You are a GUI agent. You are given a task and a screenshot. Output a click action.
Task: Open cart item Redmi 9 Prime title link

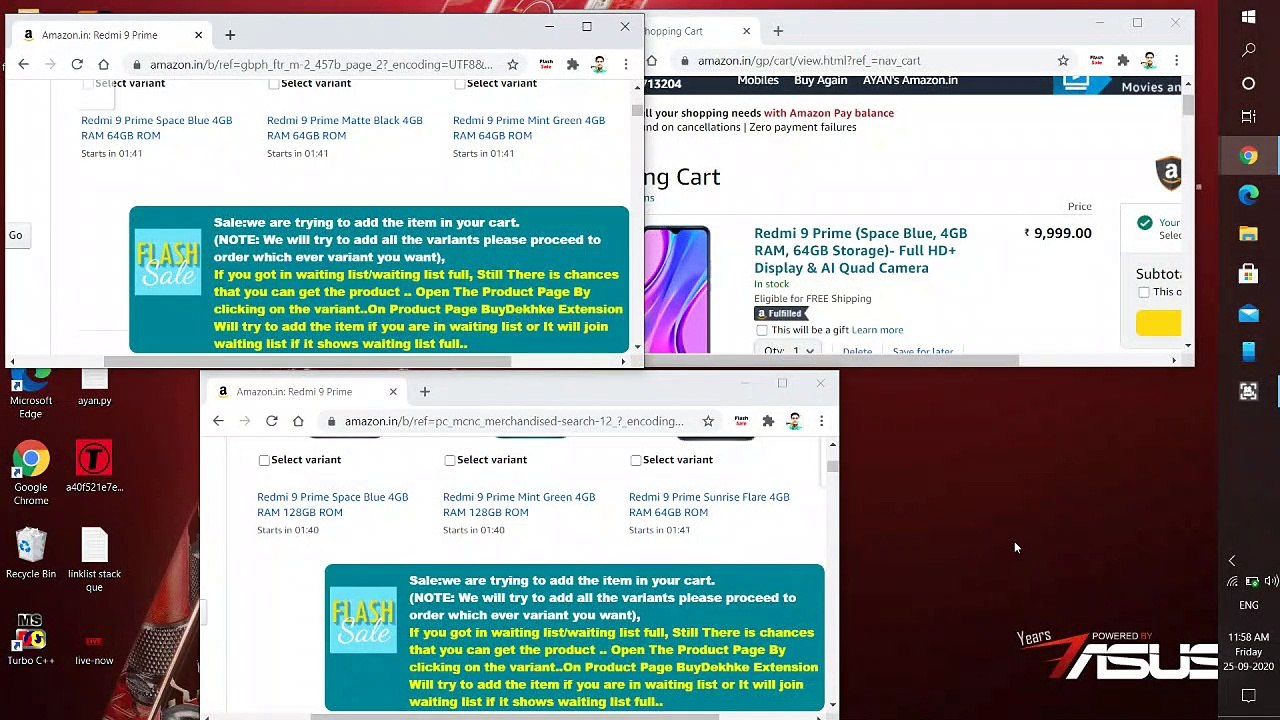pyautogui.click(x=860, y=250)
